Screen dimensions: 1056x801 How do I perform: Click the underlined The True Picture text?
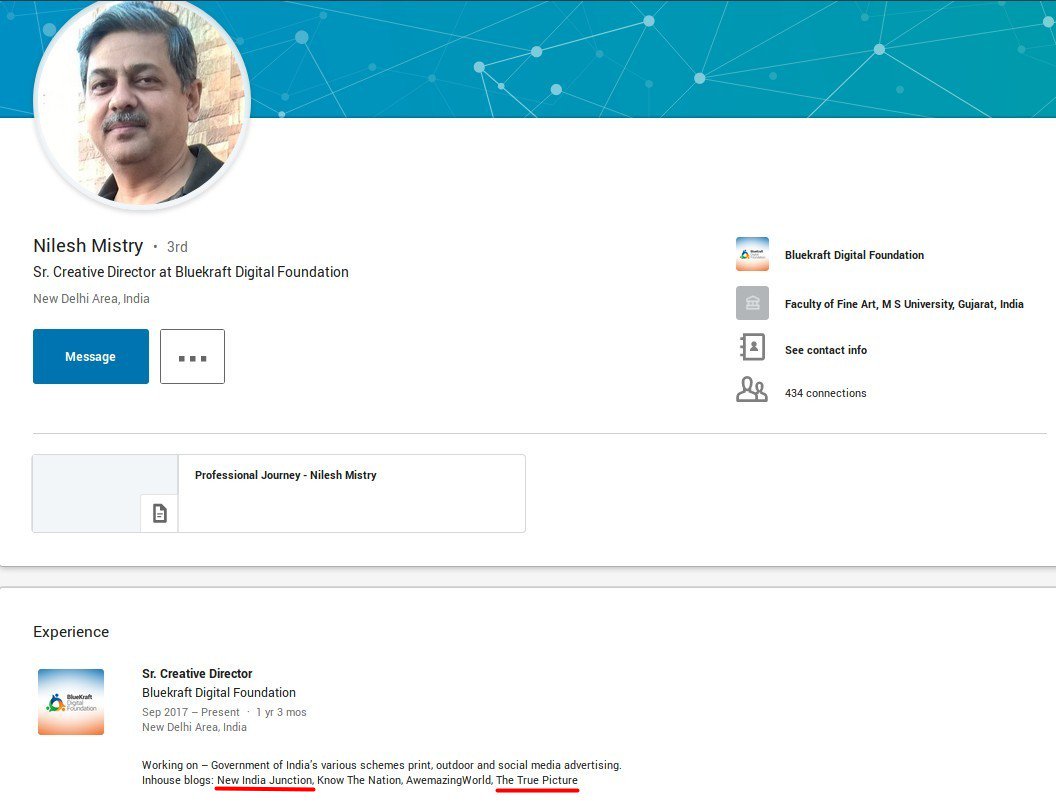537,780
